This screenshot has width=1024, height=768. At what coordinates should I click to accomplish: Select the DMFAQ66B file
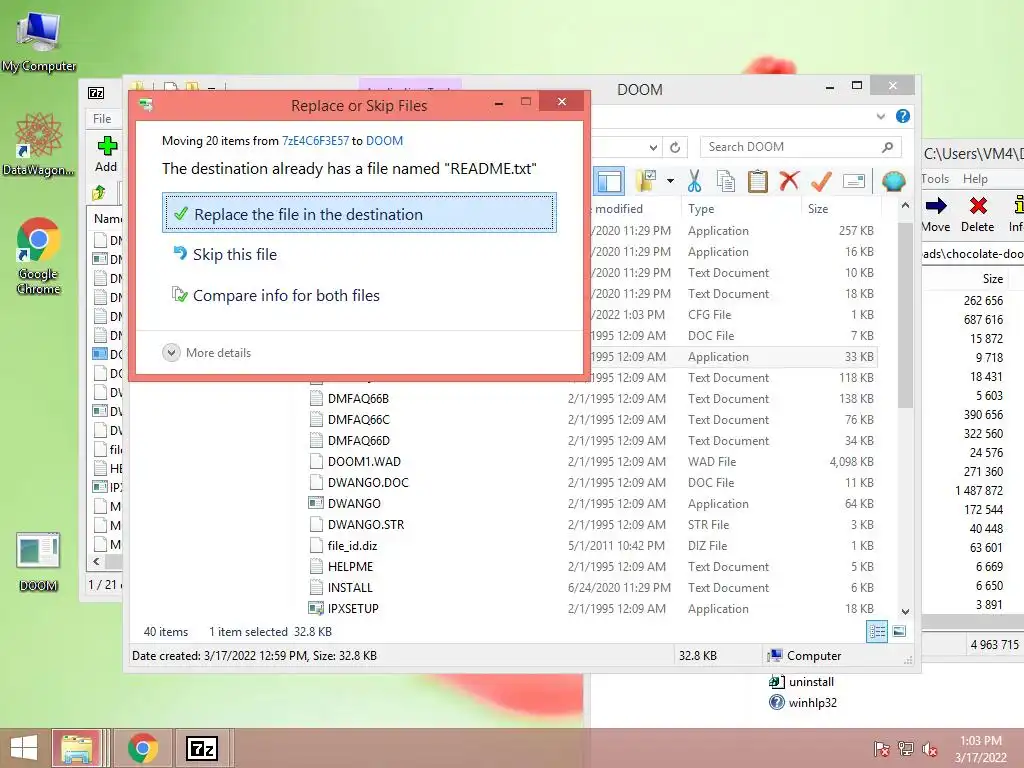coord(358,398)
